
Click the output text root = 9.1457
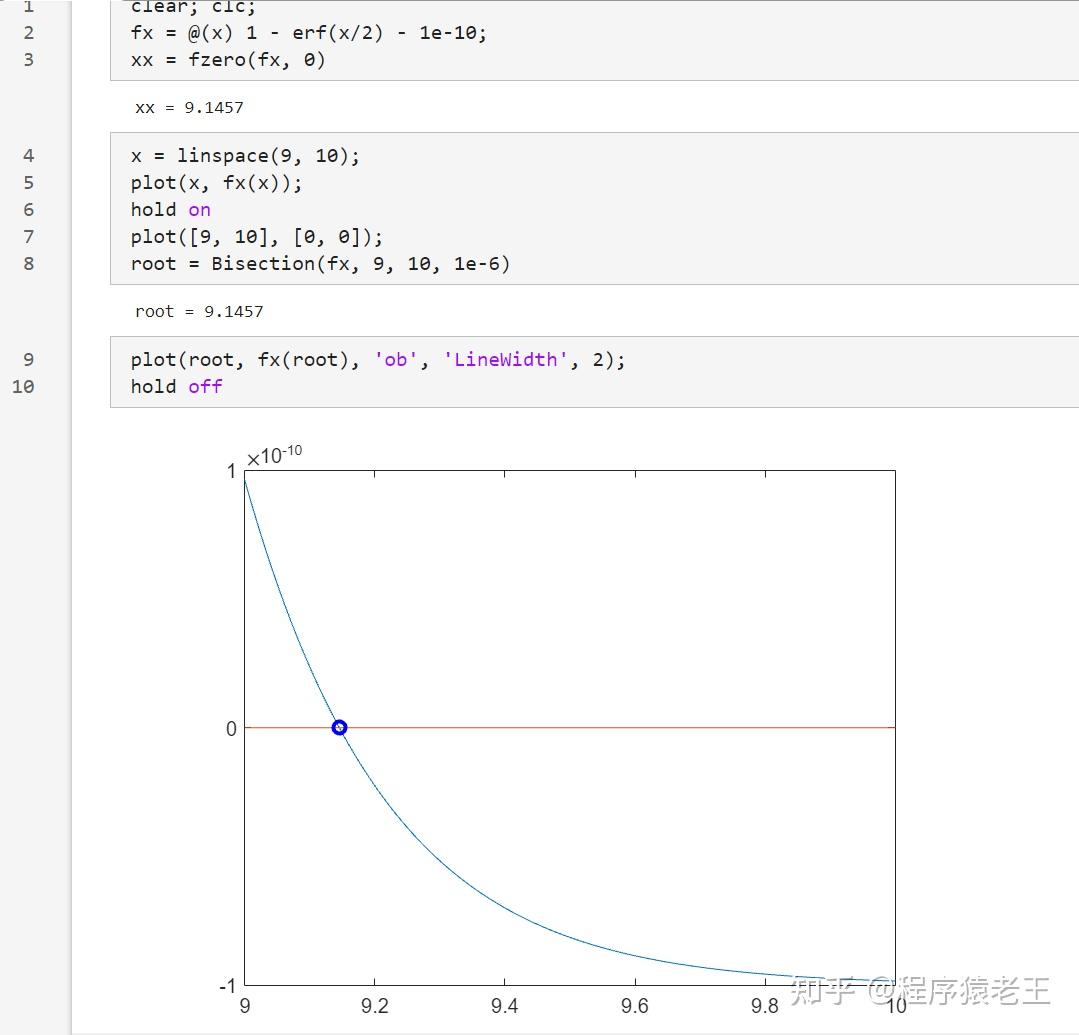point(198,311)
